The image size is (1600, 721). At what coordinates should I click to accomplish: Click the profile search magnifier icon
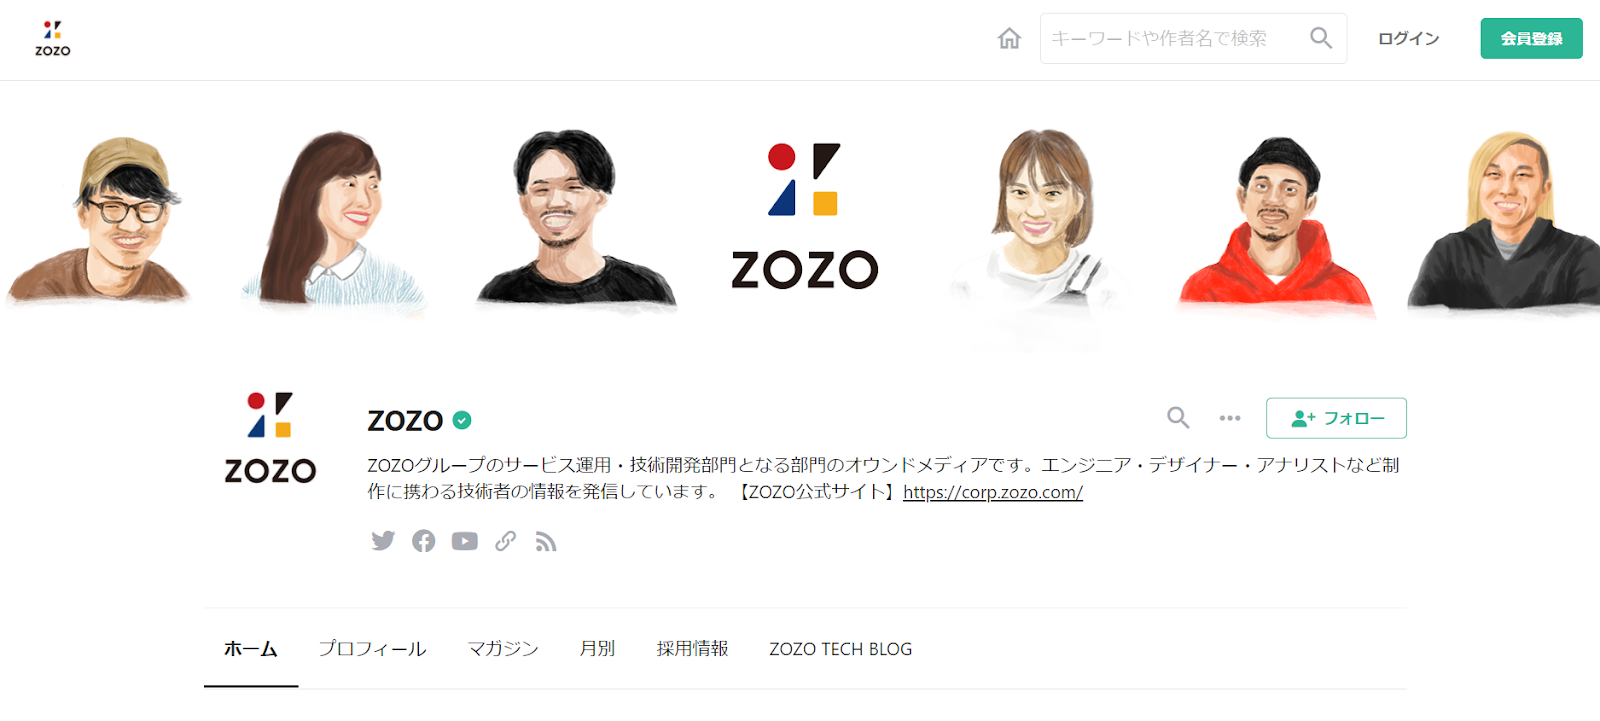pyautogui.click(x=1178, y=418)
